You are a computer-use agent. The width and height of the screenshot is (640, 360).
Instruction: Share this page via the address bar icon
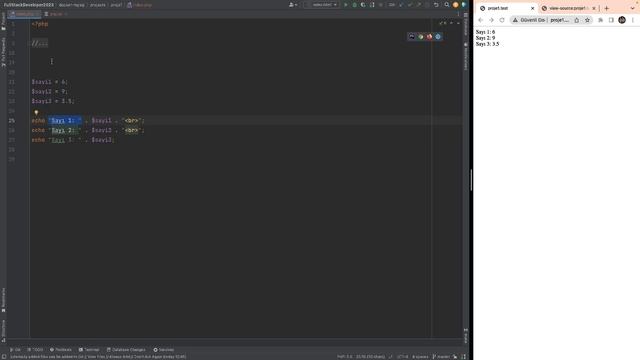pos(577,20)
